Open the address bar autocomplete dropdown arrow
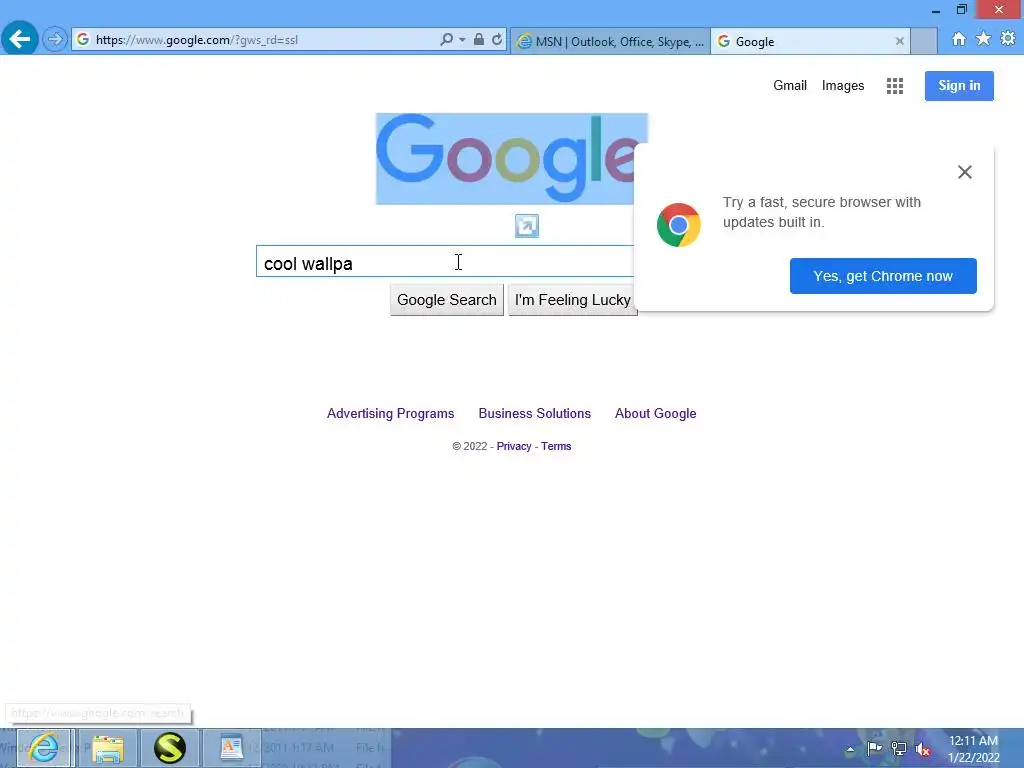The width and height of the screenshot is (1024, 768). (462, 40)
